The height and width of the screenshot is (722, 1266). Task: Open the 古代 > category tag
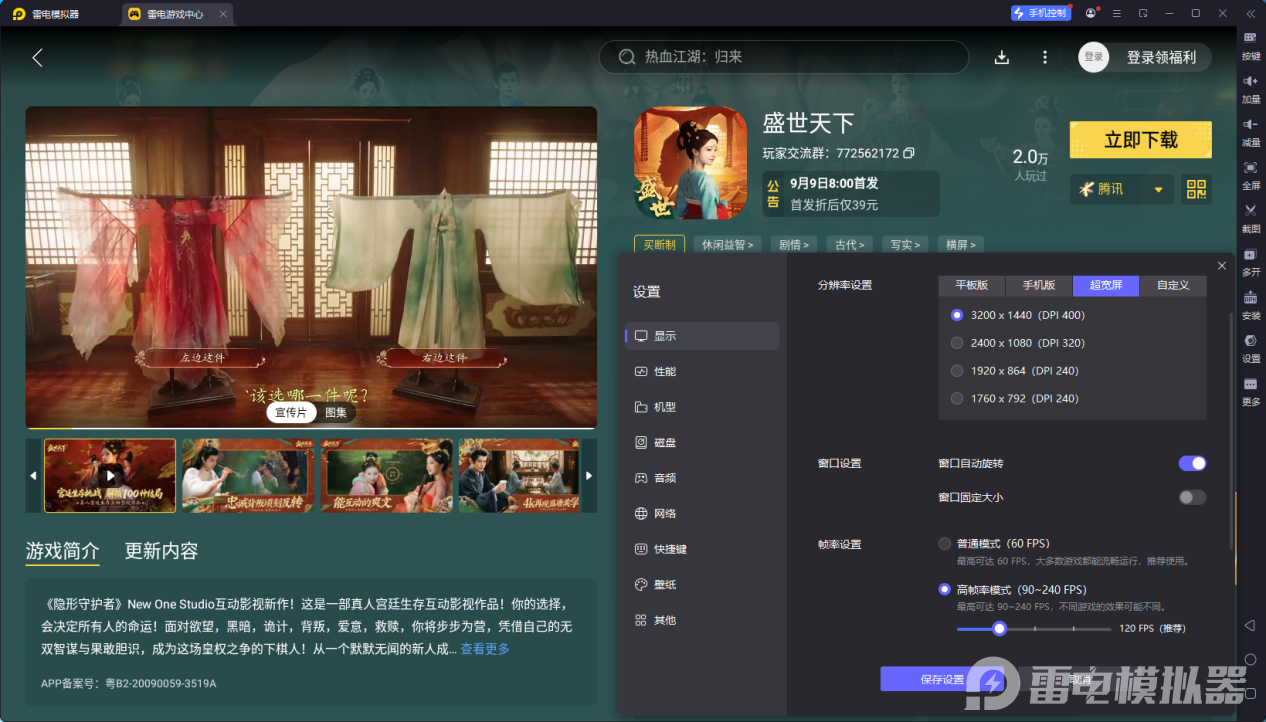[850, 244]
